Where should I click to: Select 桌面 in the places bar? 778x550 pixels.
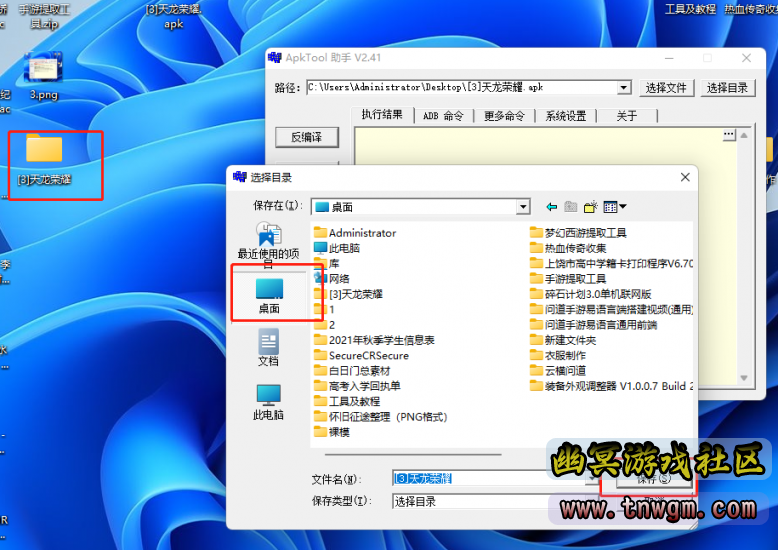pyautogui.click(x=269, y=296)
